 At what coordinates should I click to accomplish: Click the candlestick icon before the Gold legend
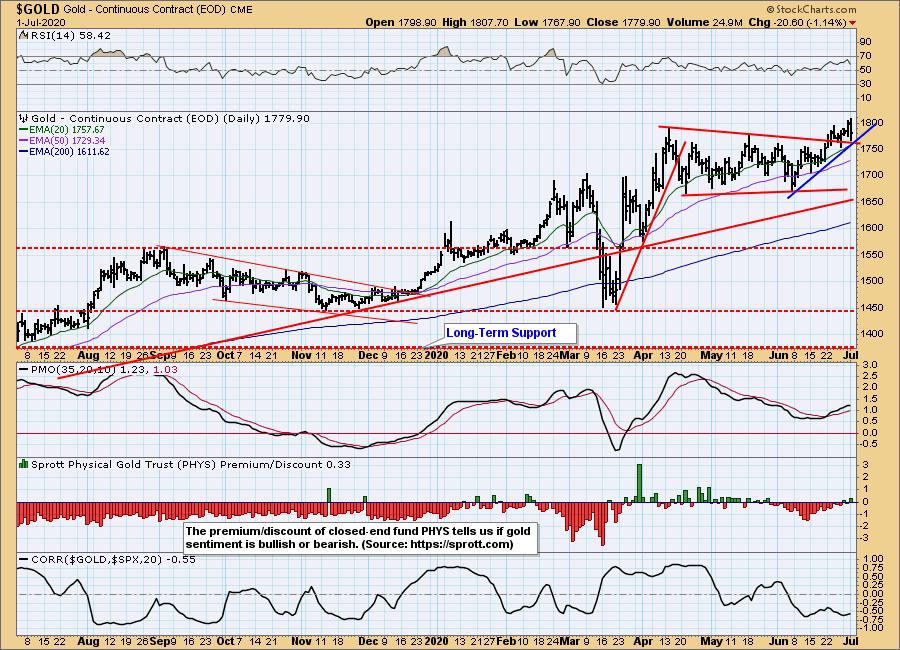24,118
